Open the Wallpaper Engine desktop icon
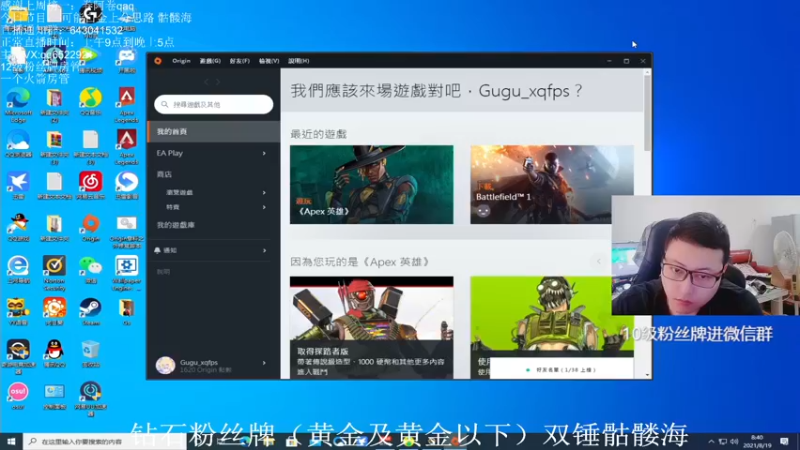800x450 pixels. tap(127, 273)
